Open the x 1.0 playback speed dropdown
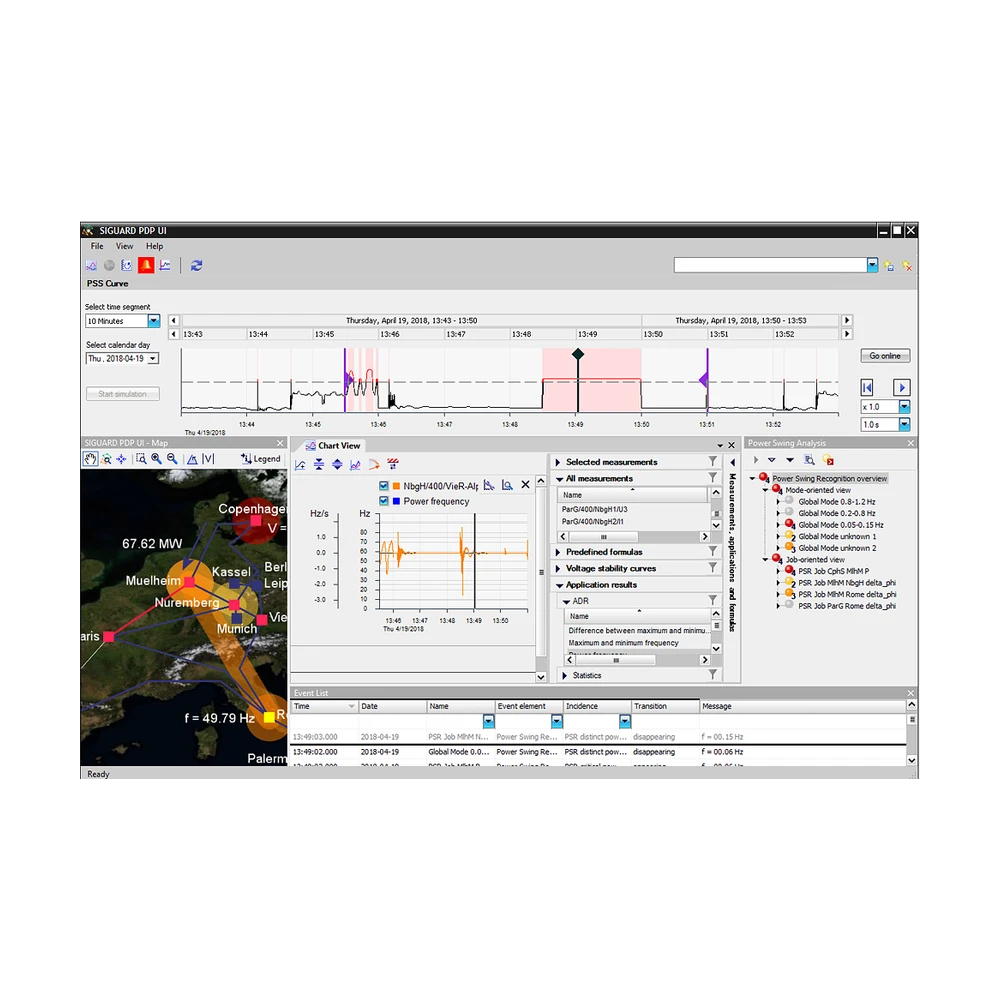 (x=904, y=406)
